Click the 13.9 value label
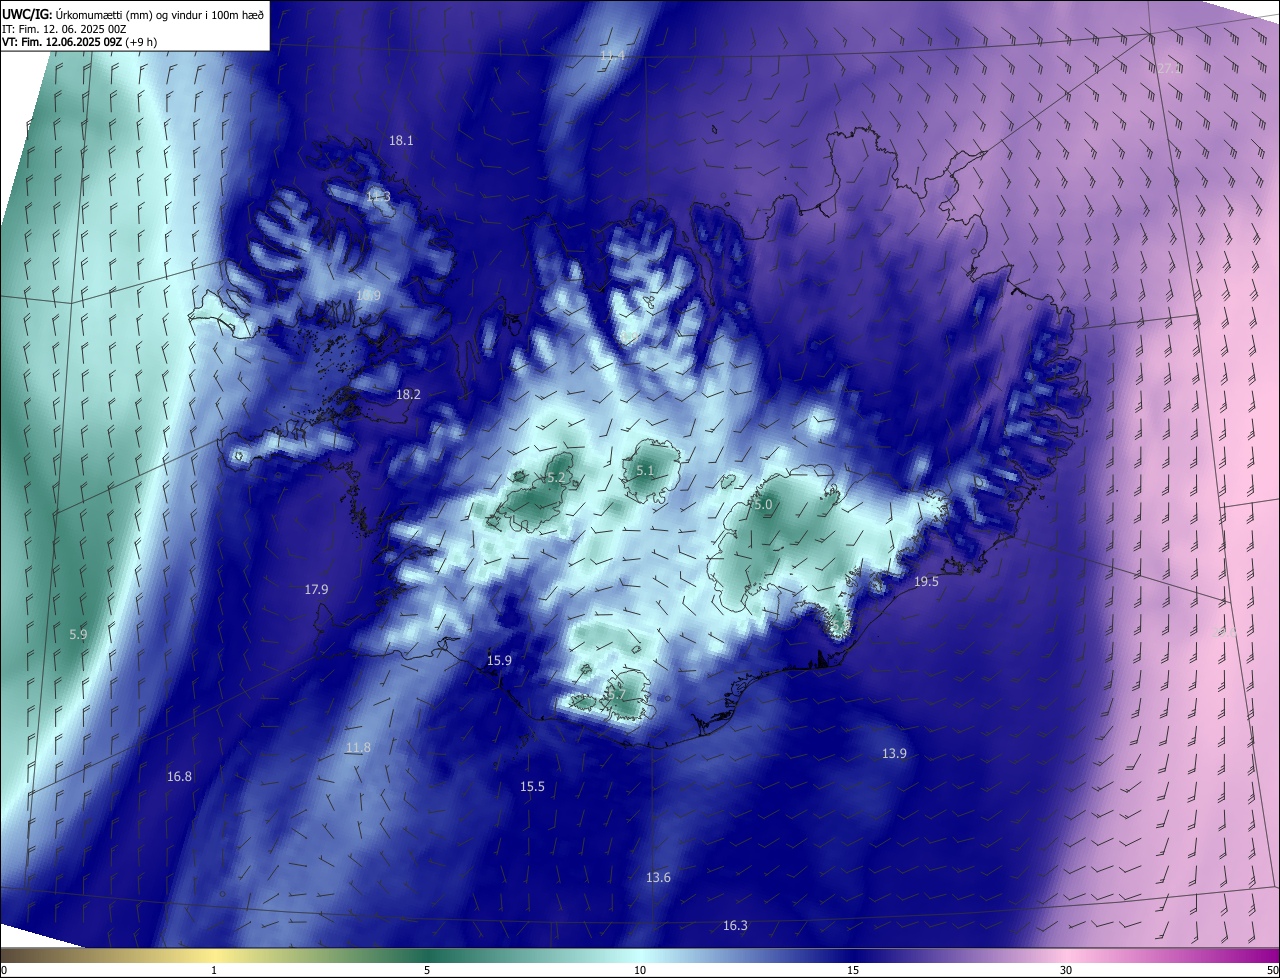 point(894,754)
